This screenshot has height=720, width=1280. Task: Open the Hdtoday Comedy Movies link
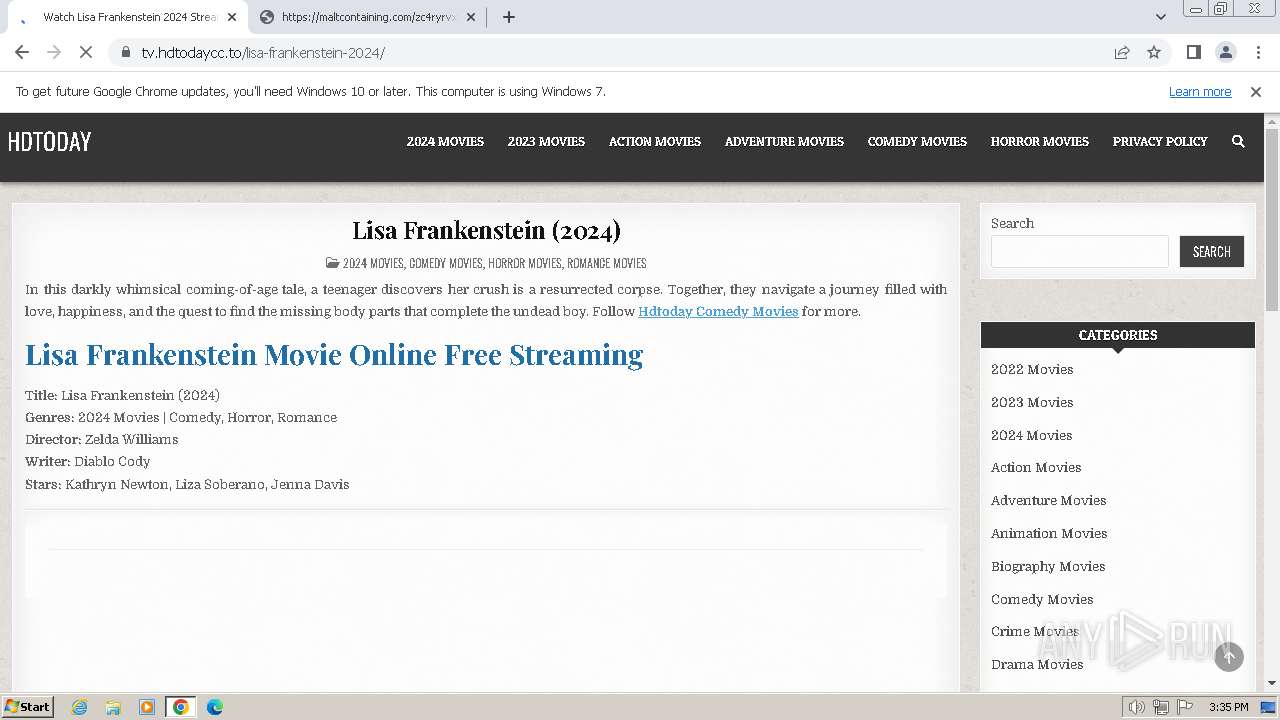click(x=718, y=312)
